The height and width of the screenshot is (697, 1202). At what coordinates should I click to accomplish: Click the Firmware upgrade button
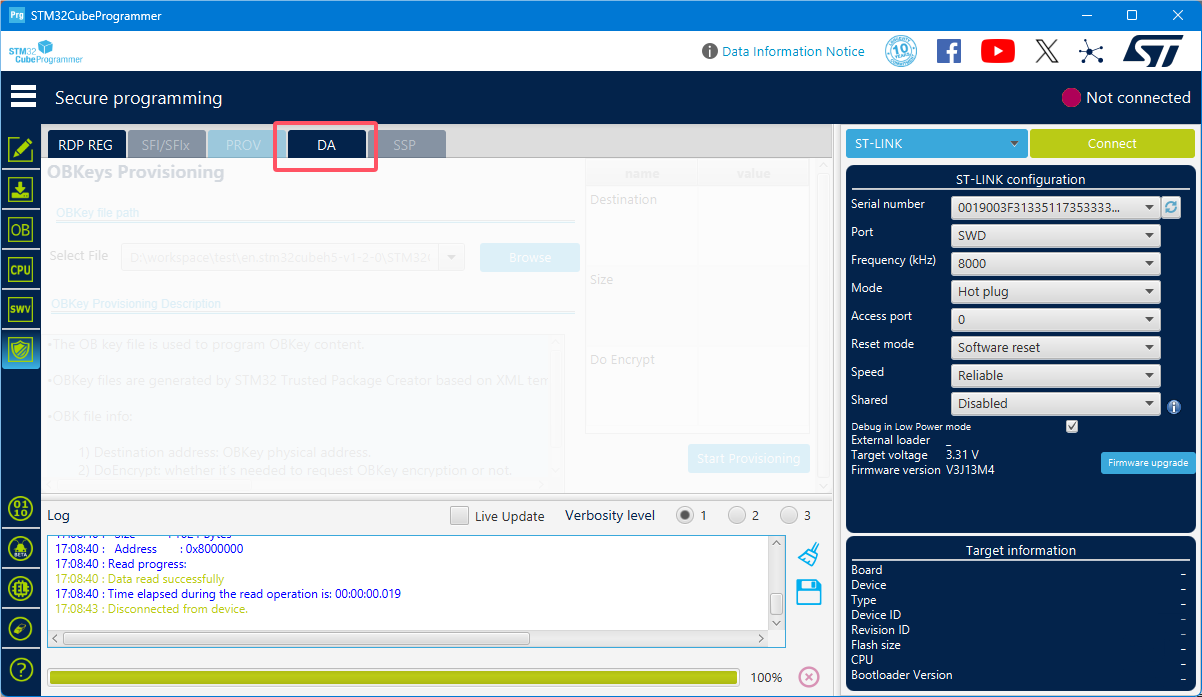pyautogui.click(x=1148, y=463)
